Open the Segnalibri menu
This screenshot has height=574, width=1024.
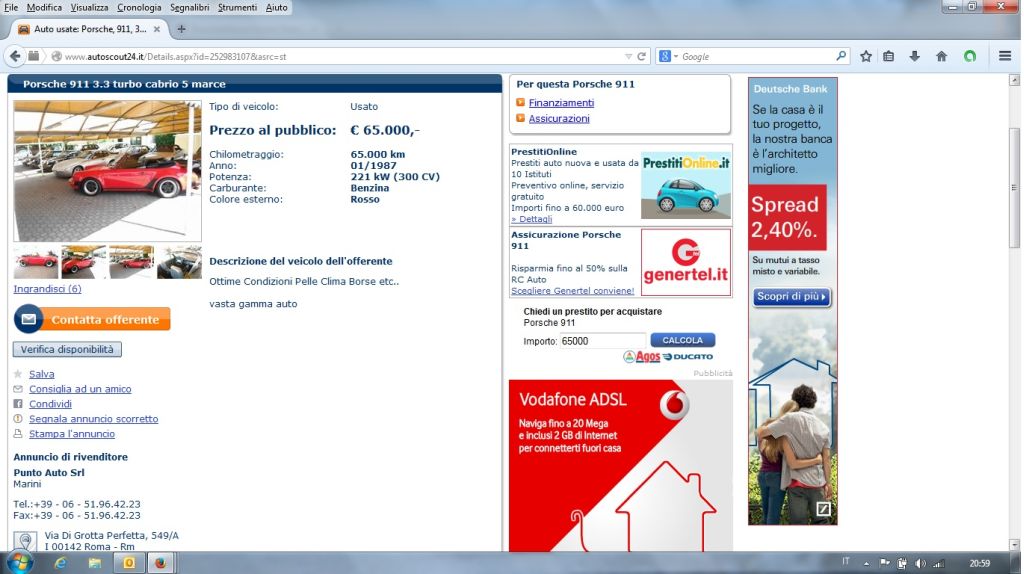[189, 7]
